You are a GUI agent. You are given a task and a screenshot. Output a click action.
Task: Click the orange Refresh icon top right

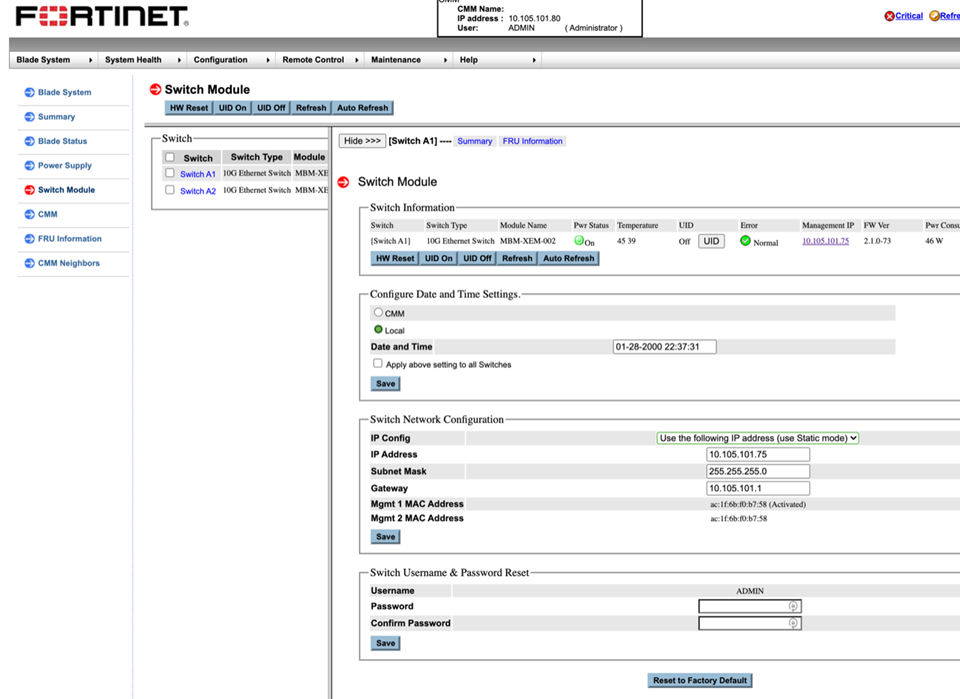click(x=936, y=14)
